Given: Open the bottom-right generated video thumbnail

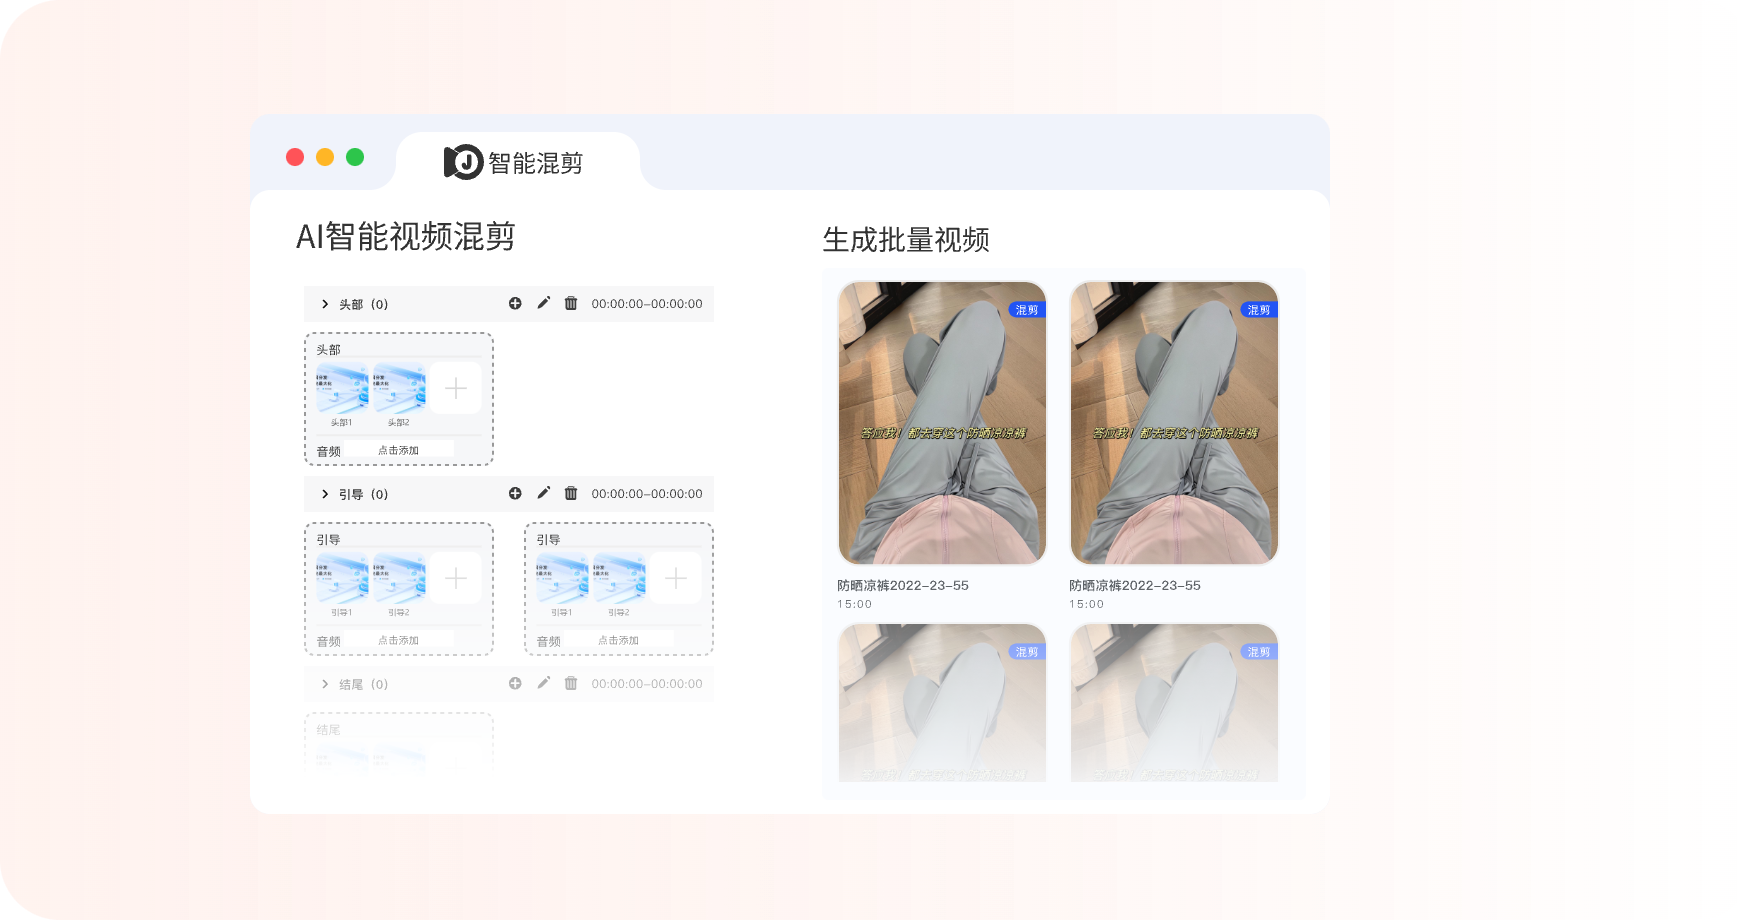Looking at the screenshot, I should click(1174, 703).
